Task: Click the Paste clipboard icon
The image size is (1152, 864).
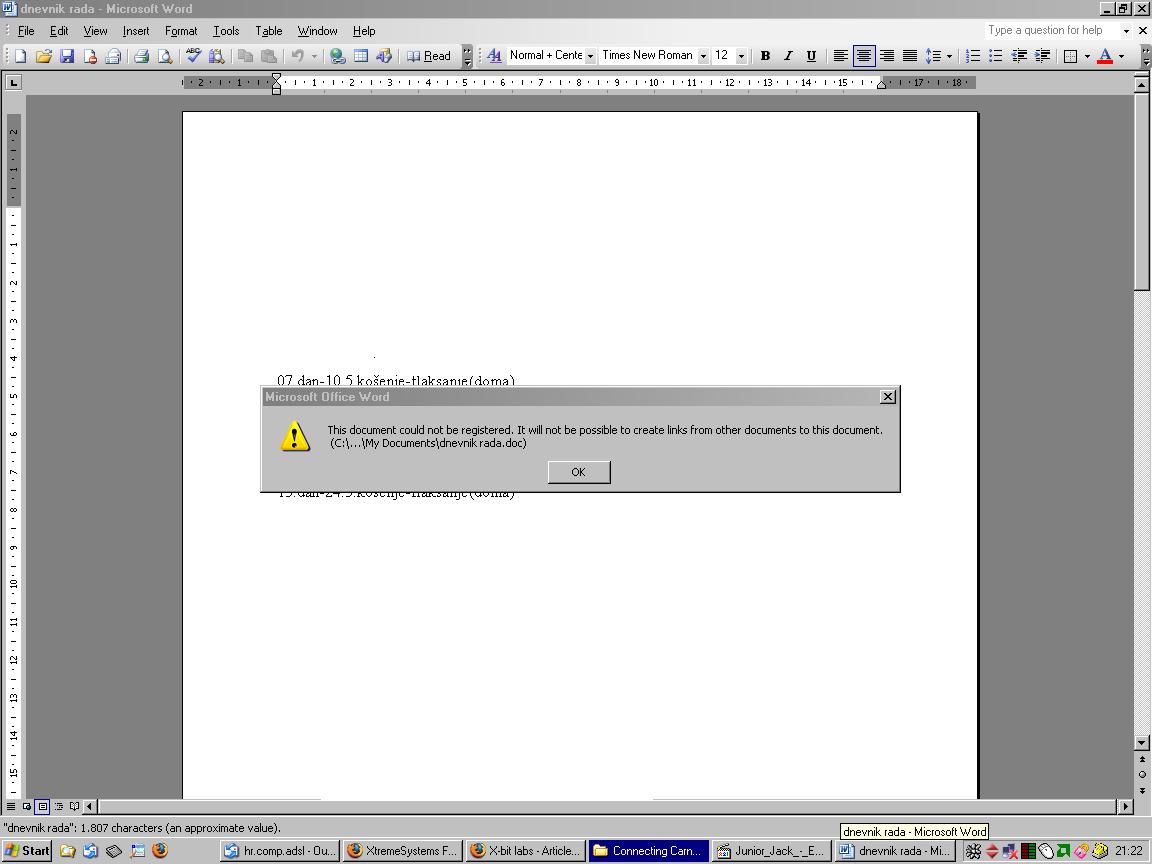Action: 269,56
